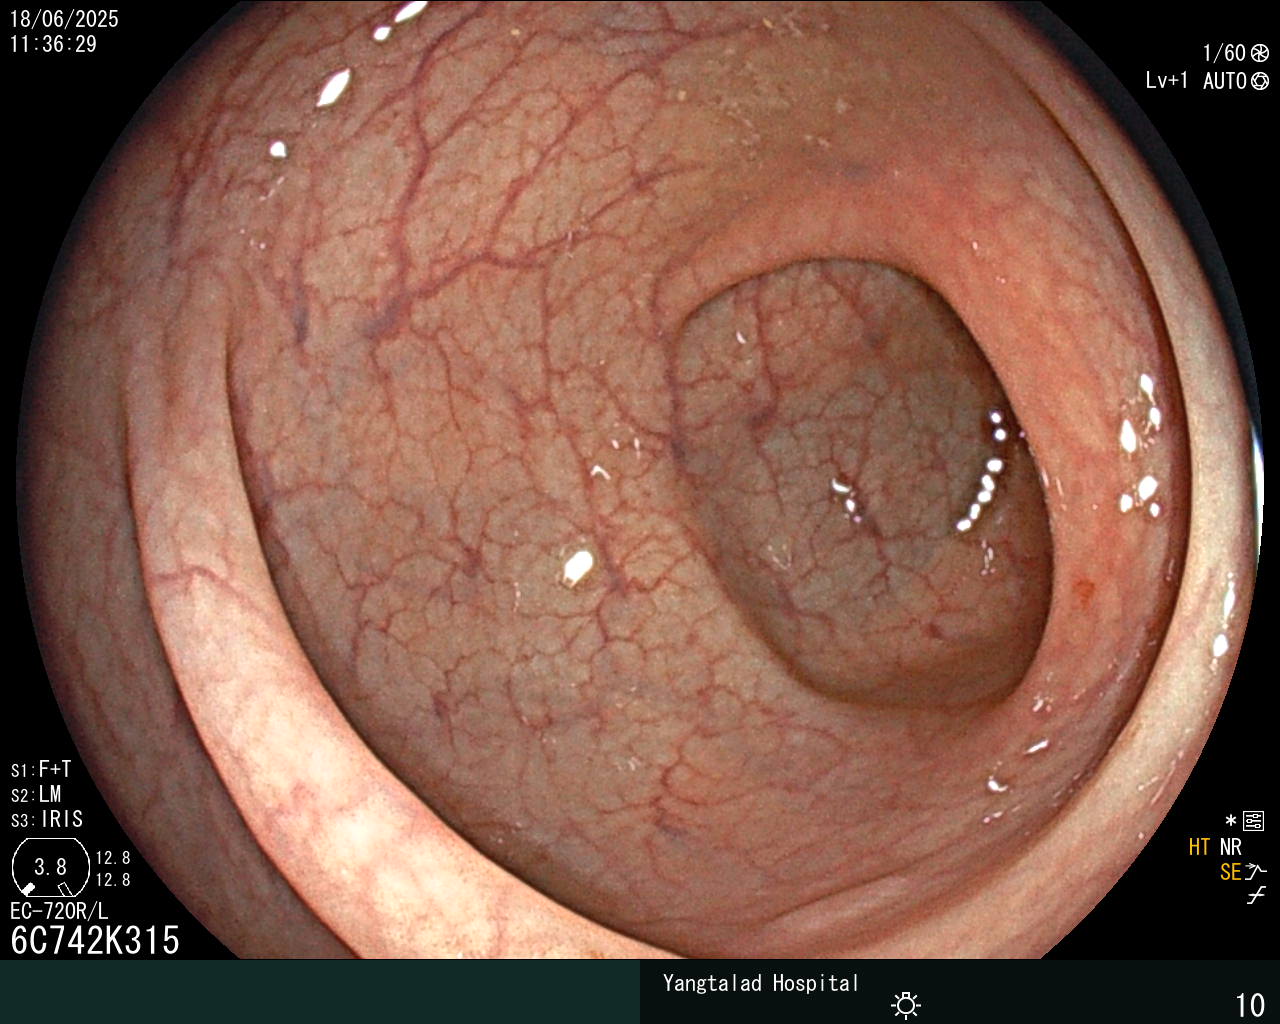Image resolution: width=1280 pixels, height=1024 pixels.
Task: Click the EC-720R/L scope model
Action: click(x=59, y=911)
